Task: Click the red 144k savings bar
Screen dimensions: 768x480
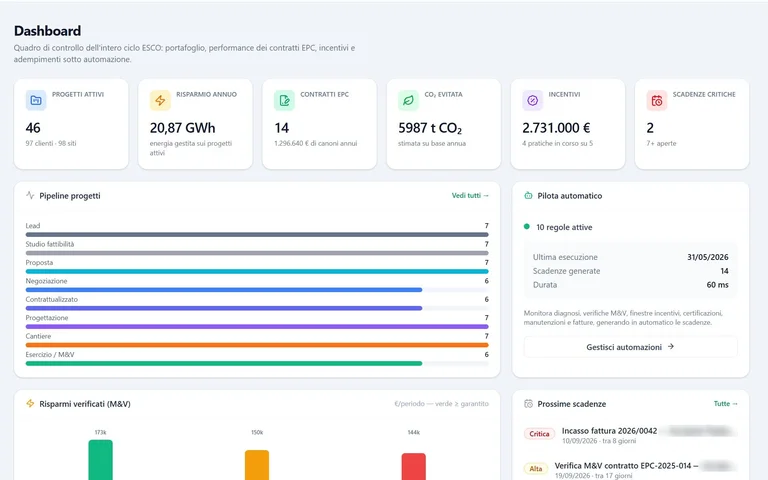Action: [x=414, y=466]
